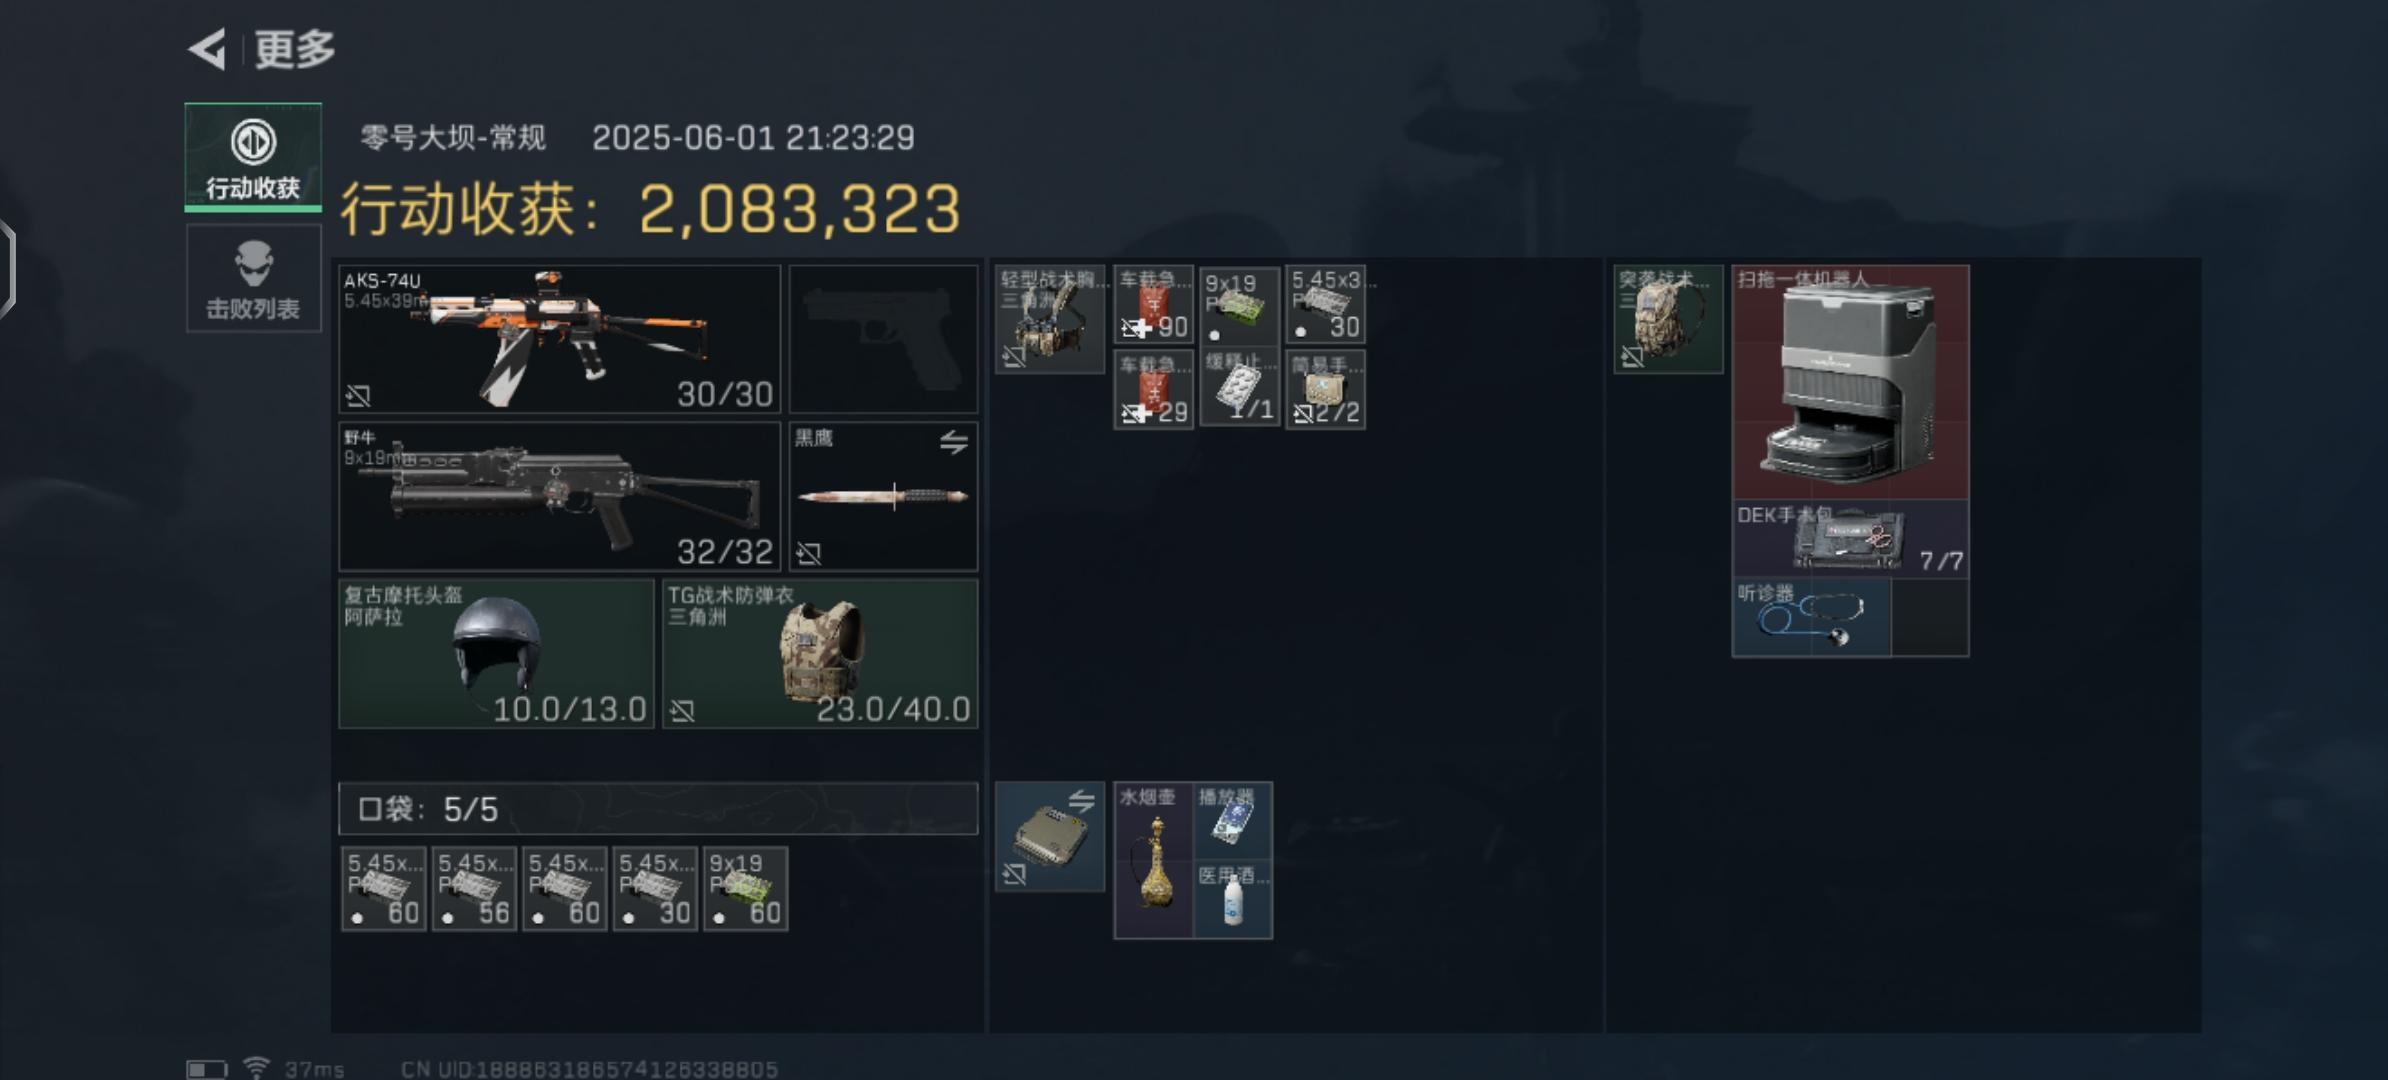Switch to the 击败列表 tab
The image size is (2388, 1080).
253,278
